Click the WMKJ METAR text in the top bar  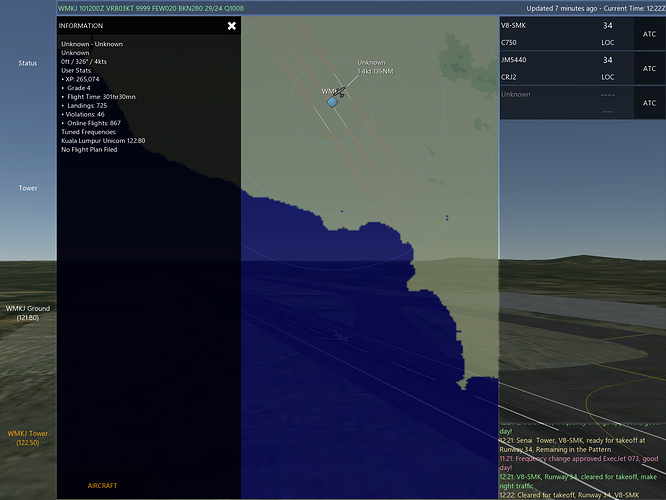pyautogui.click(x=151, y=8)
